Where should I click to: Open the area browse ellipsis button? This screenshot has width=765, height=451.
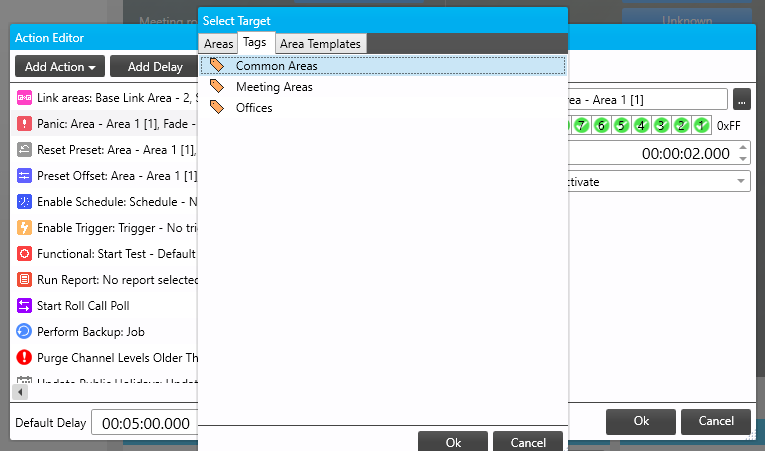[741, 100]
